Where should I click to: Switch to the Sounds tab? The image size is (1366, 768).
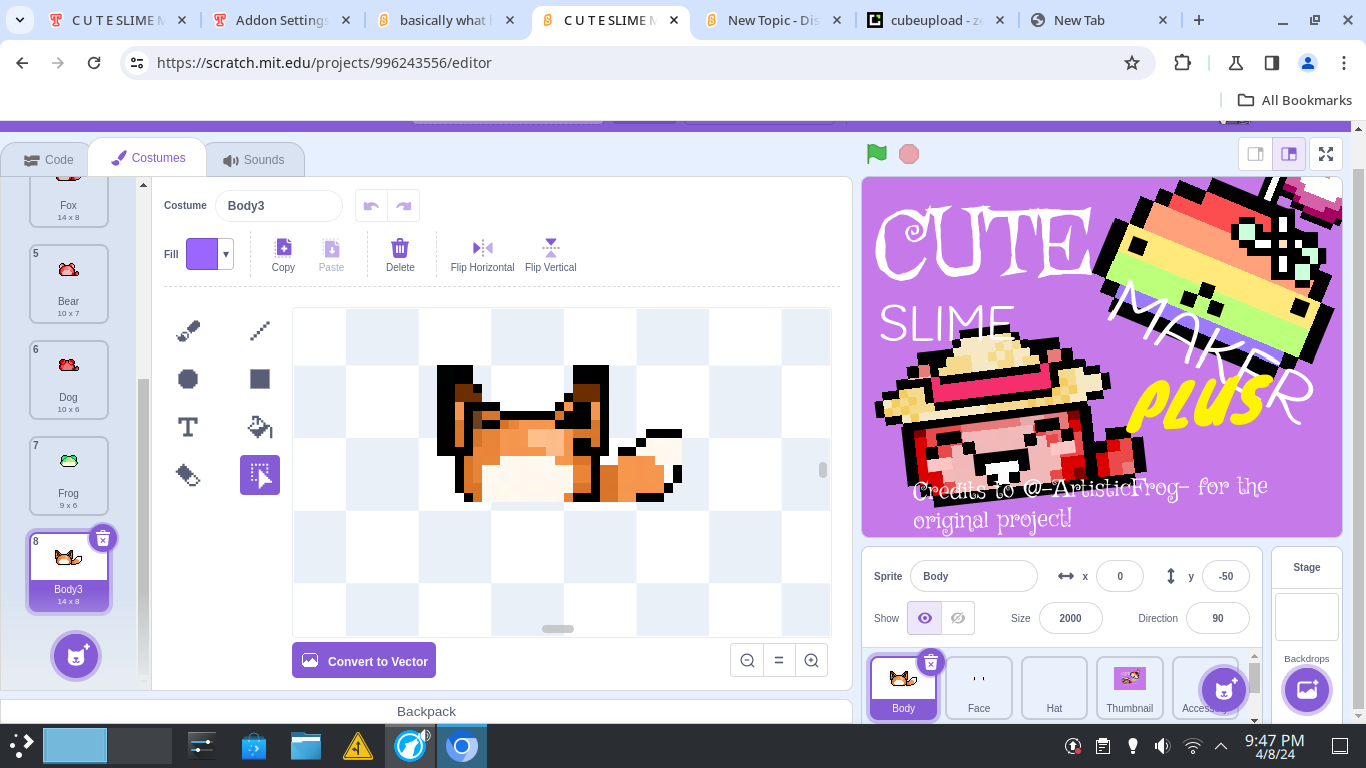point(255,158)
